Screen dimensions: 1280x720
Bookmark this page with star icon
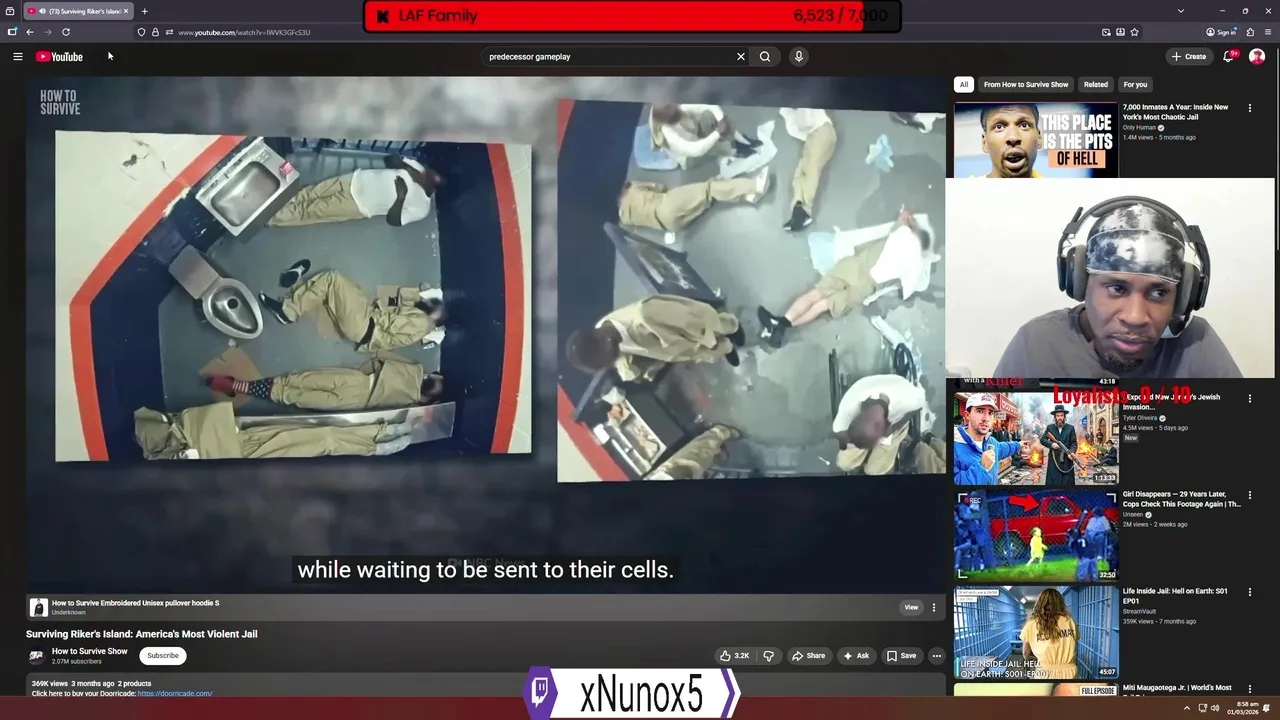pos(1134,32)
